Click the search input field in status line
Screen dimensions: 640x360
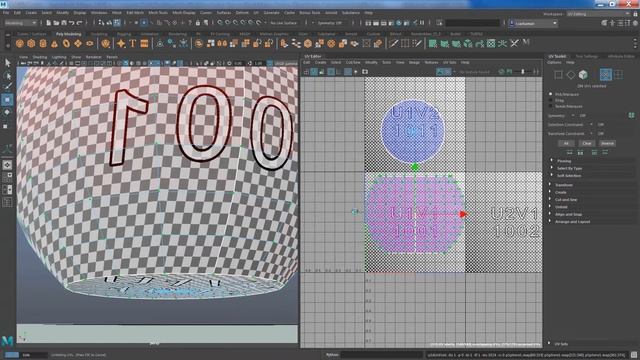472,23
